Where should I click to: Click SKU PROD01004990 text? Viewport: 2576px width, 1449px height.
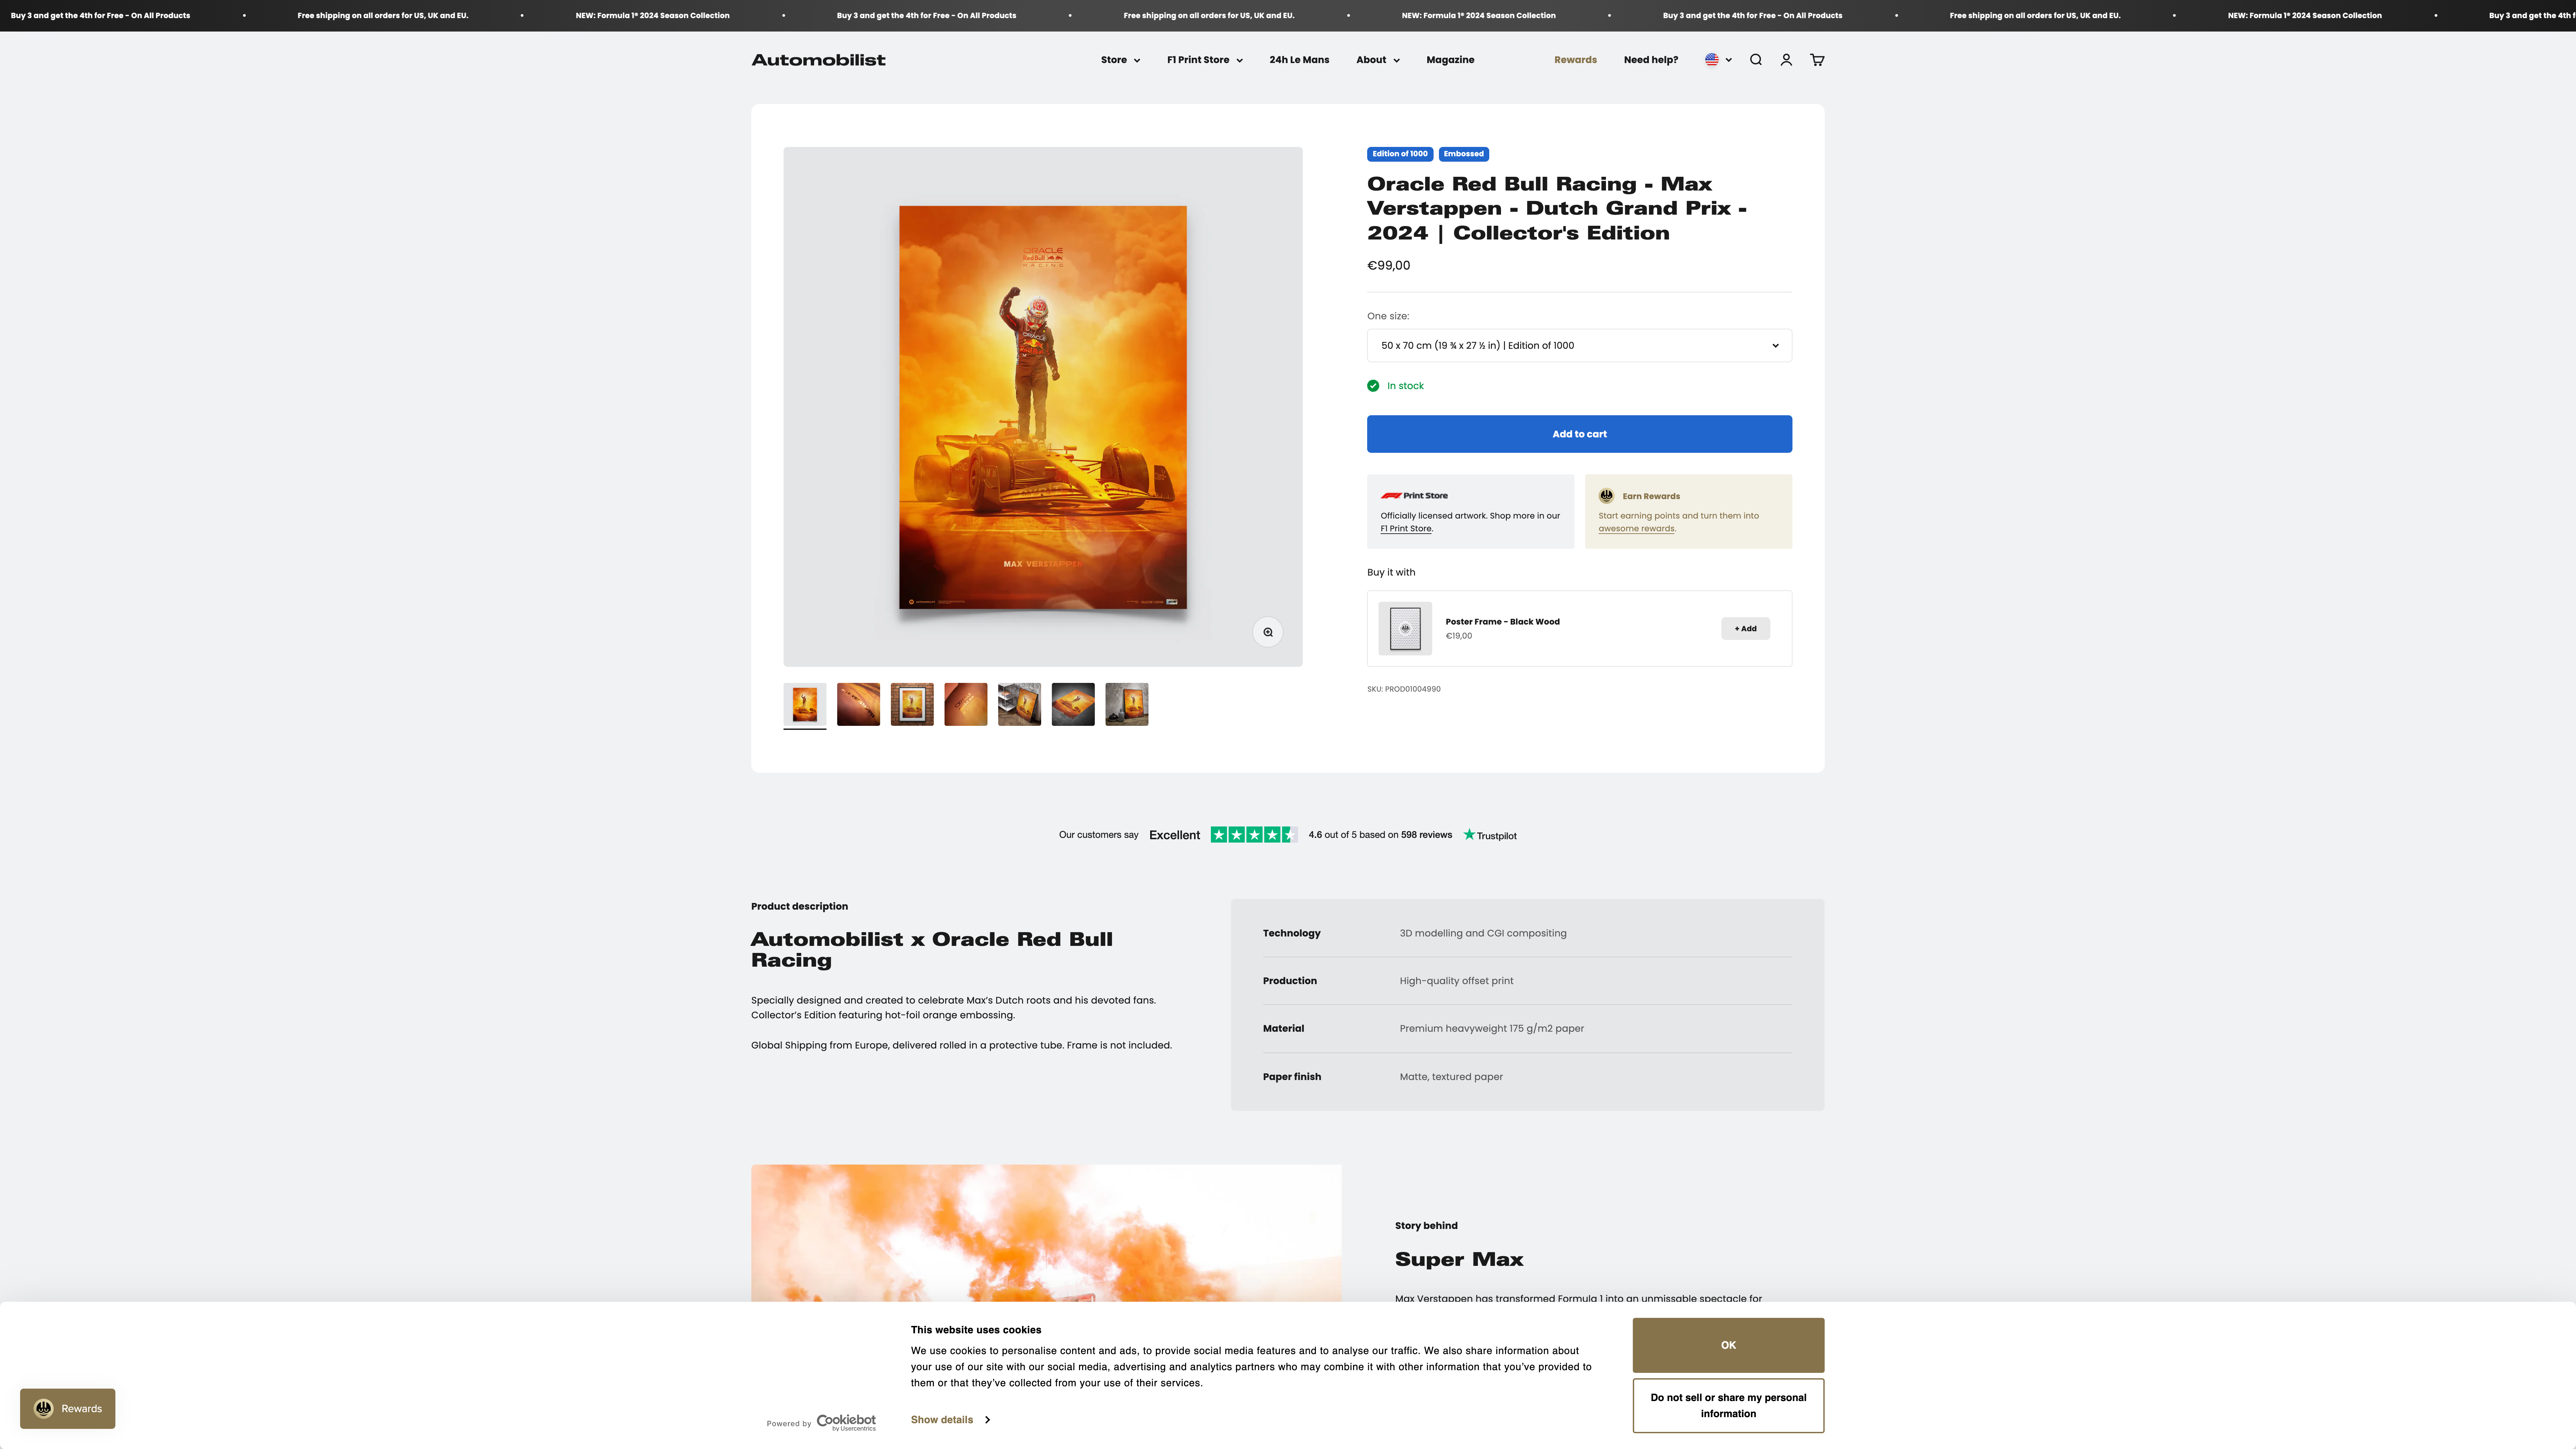pyautogui.click(x=1404, y=689)
